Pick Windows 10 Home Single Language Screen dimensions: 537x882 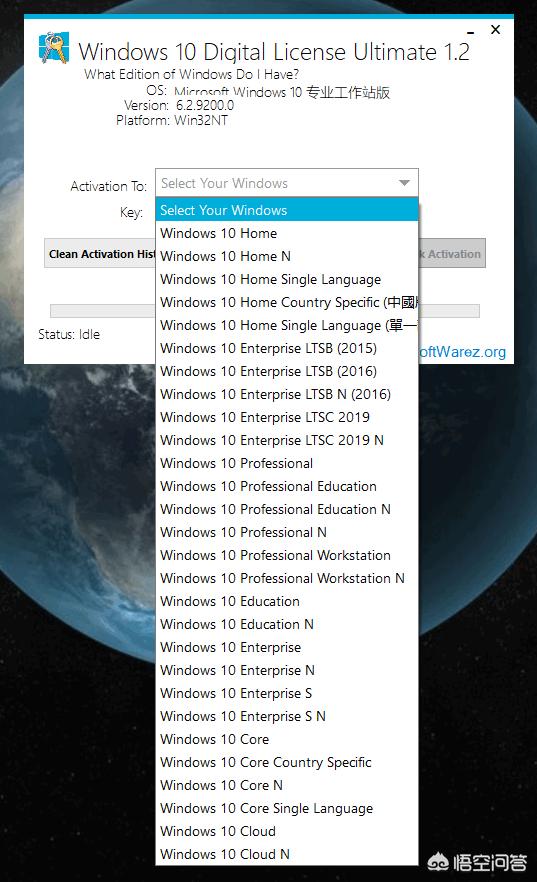coord(287,279)
